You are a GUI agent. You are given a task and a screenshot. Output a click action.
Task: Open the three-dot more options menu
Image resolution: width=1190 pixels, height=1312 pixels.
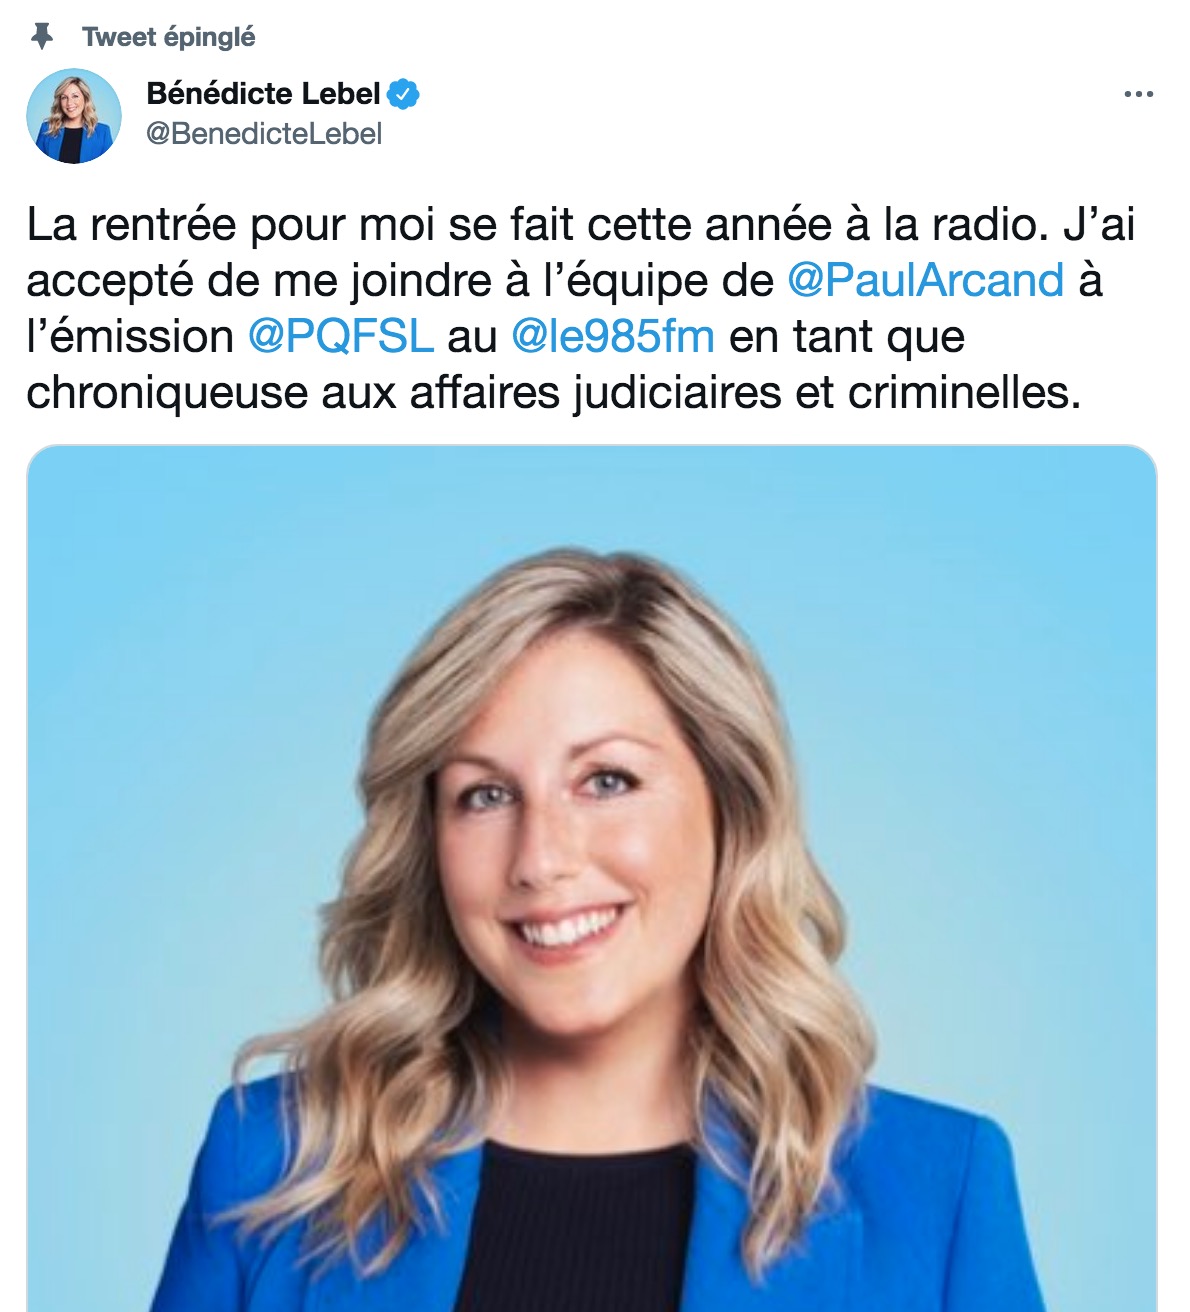[1138, 95]
